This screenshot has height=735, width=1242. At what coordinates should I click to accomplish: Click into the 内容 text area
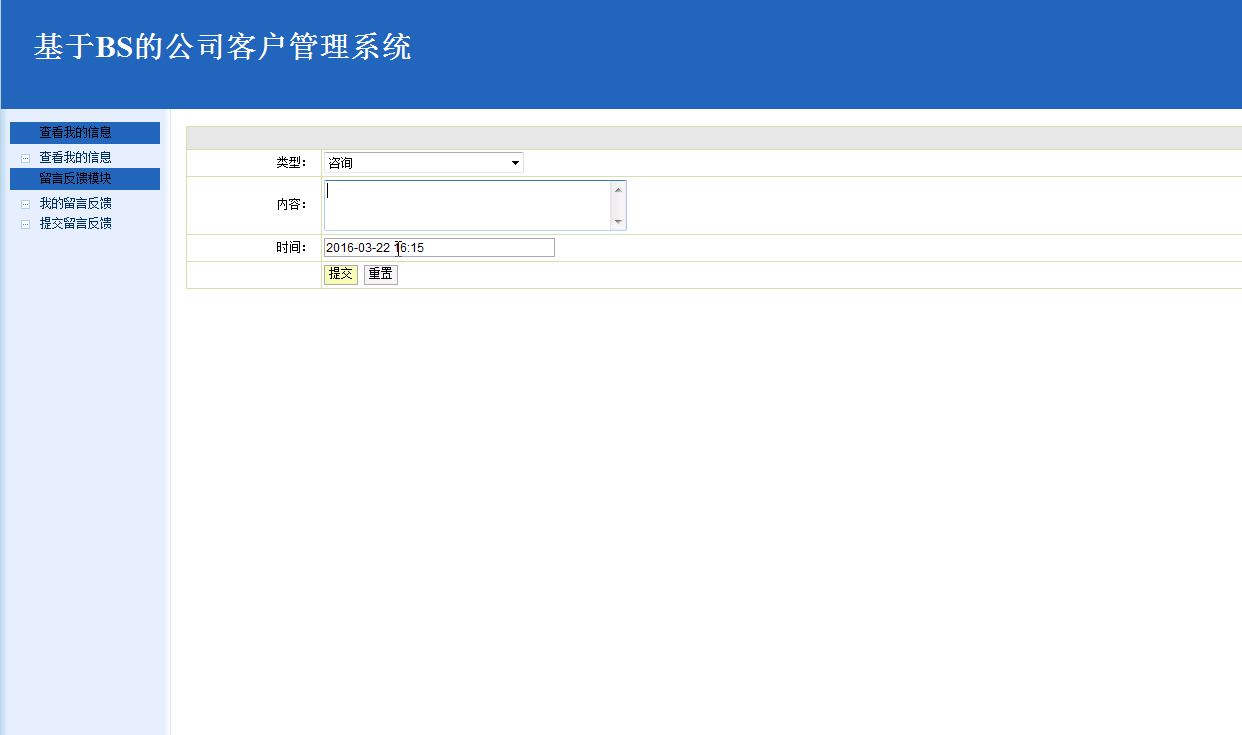pos(468,205)
